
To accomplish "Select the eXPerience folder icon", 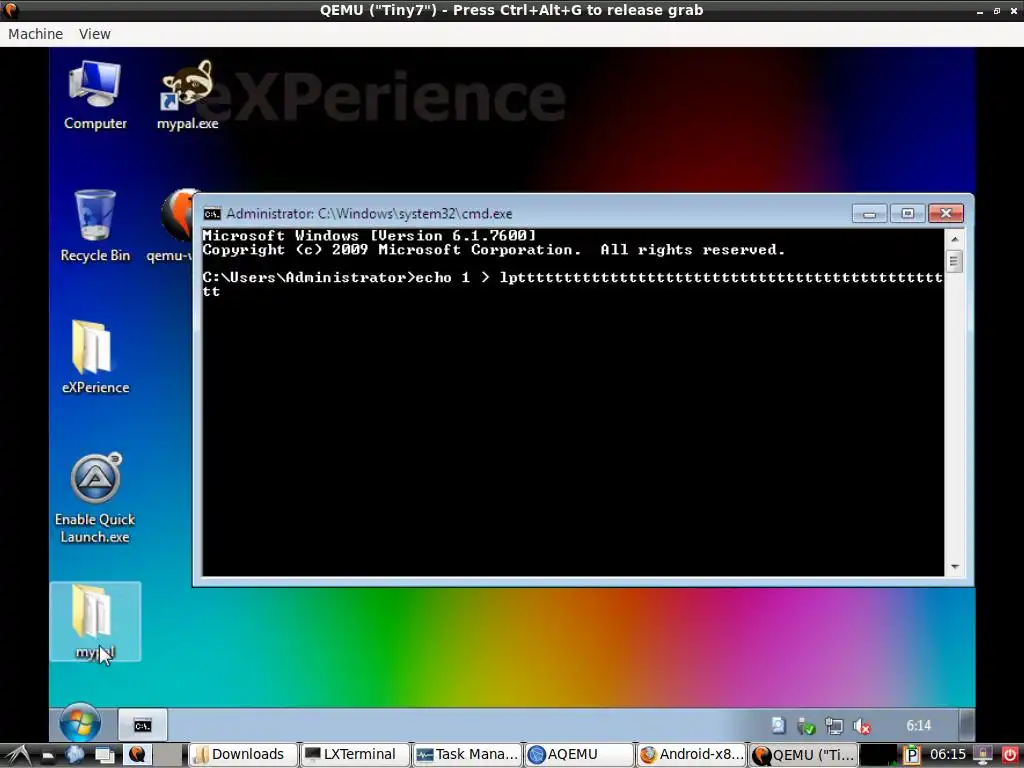I will click(x=95, y=357).
